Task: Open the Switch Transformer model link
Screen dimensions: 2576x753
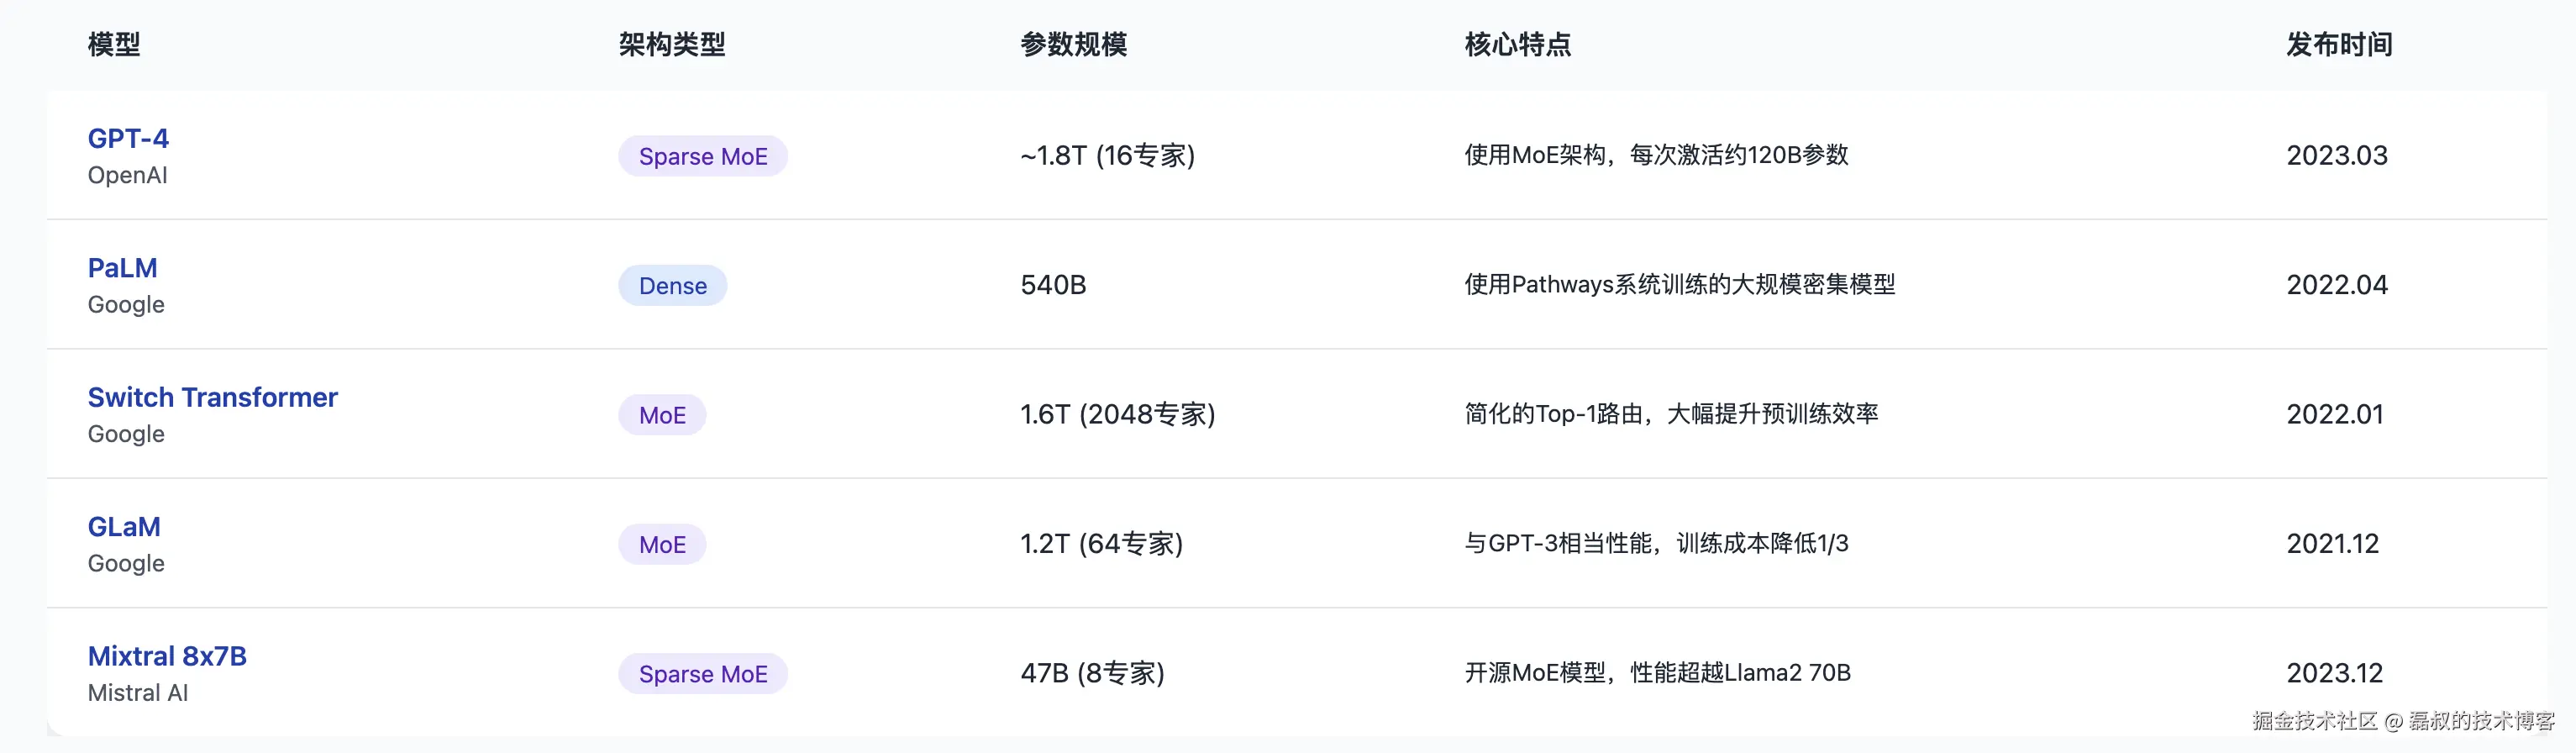Action: click(212, 397)
